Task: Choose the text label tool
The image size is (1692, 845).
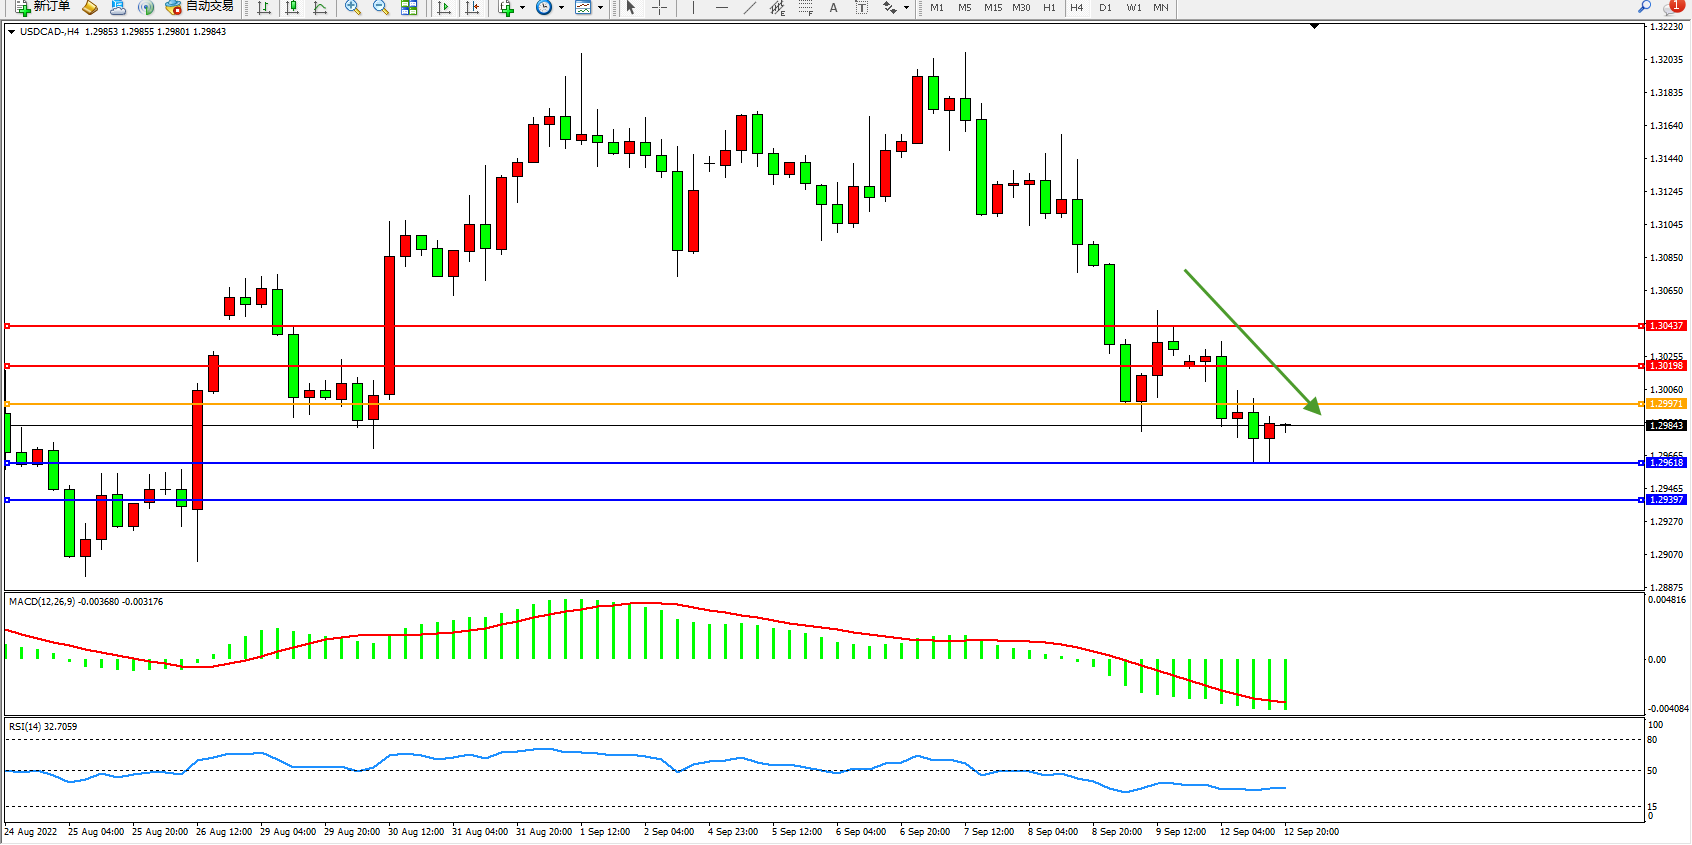Action: [861, 7]
